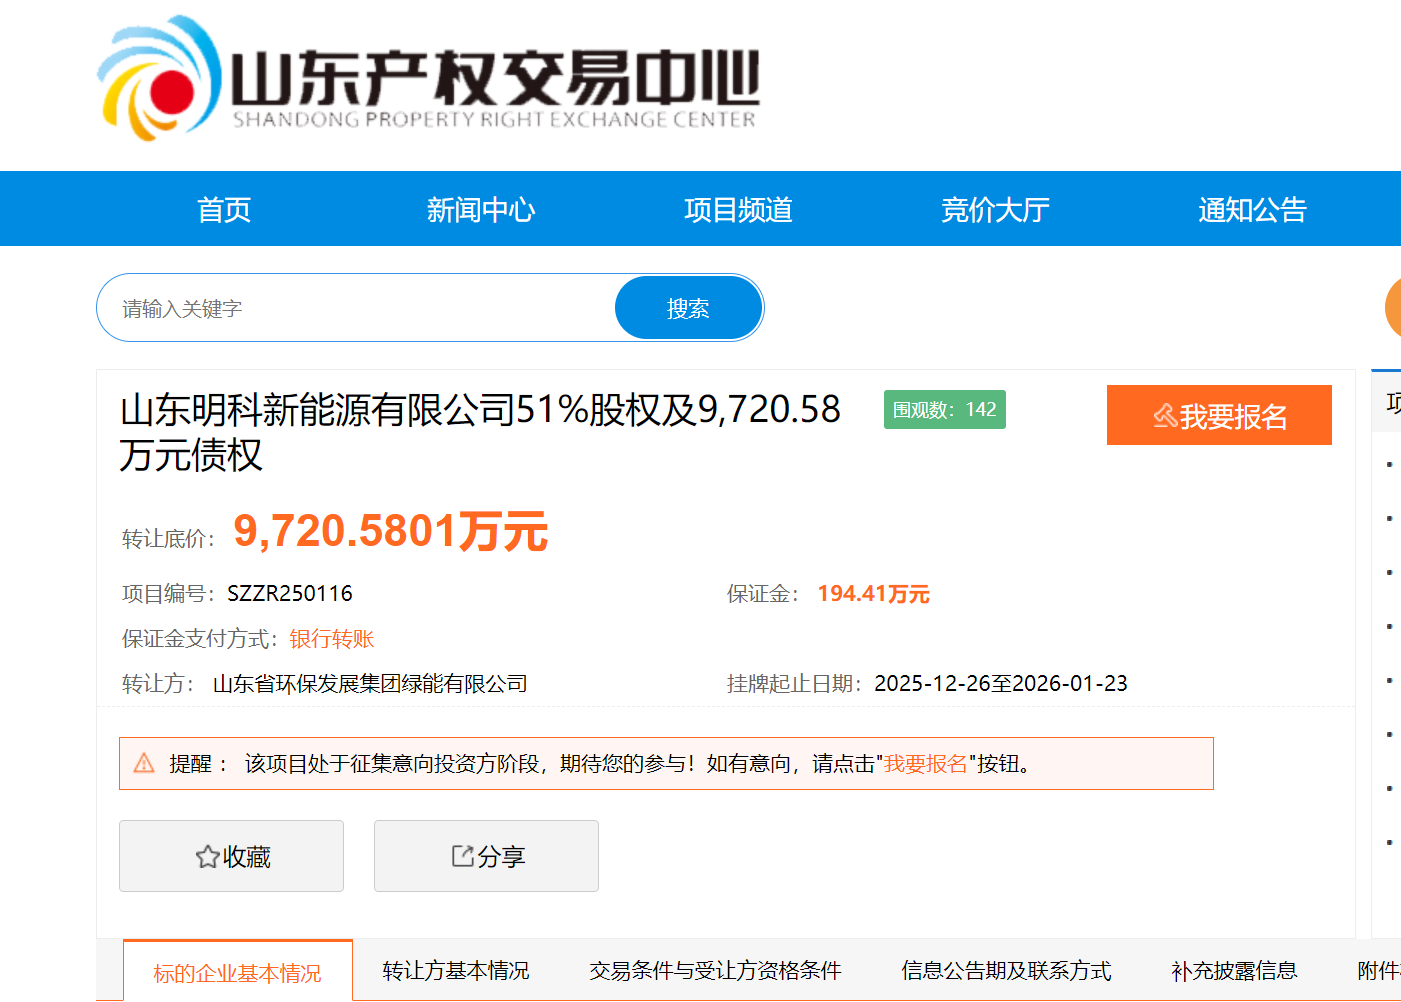Click the 我要报名 link in reminder text
Screen dimensions: 1401x1002
[925, 764]
